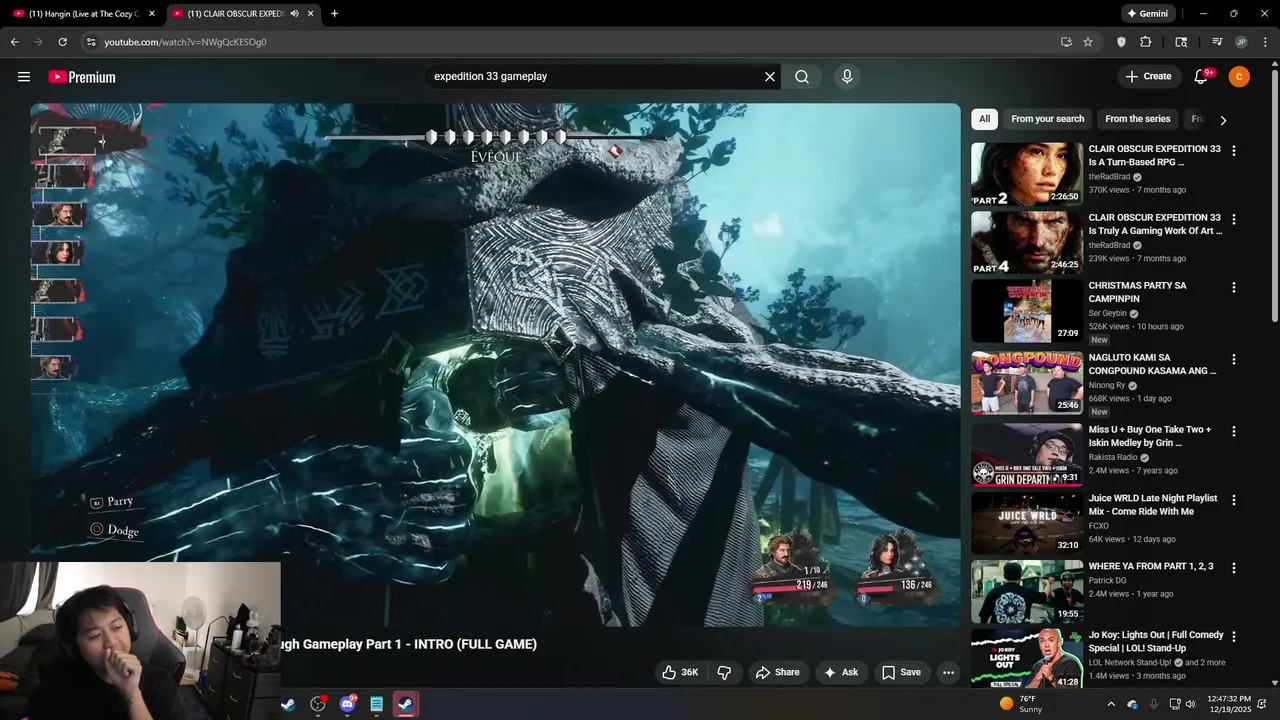Install YouTube app from address bar
This screenshot has width=1280, height=720.
click(x=1066, y=42)
